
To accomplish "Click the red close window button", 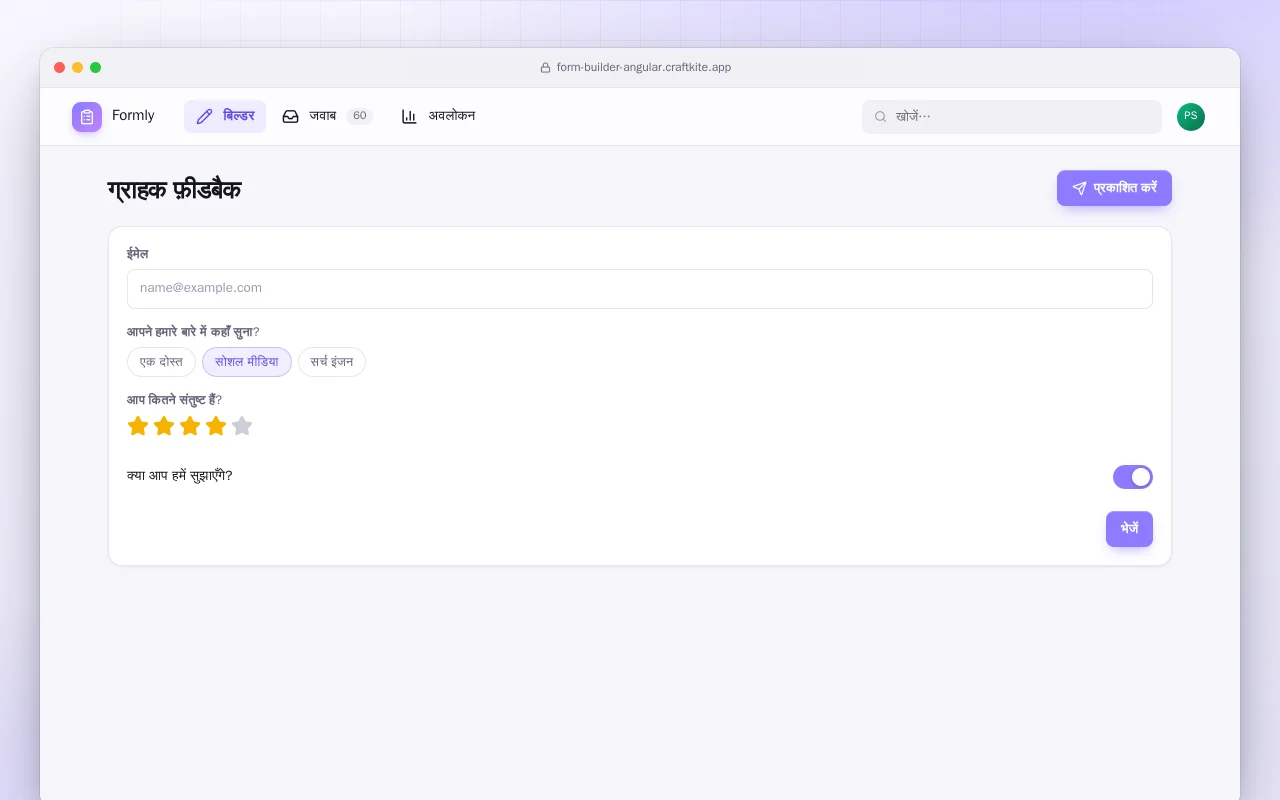I will [60, 68].
